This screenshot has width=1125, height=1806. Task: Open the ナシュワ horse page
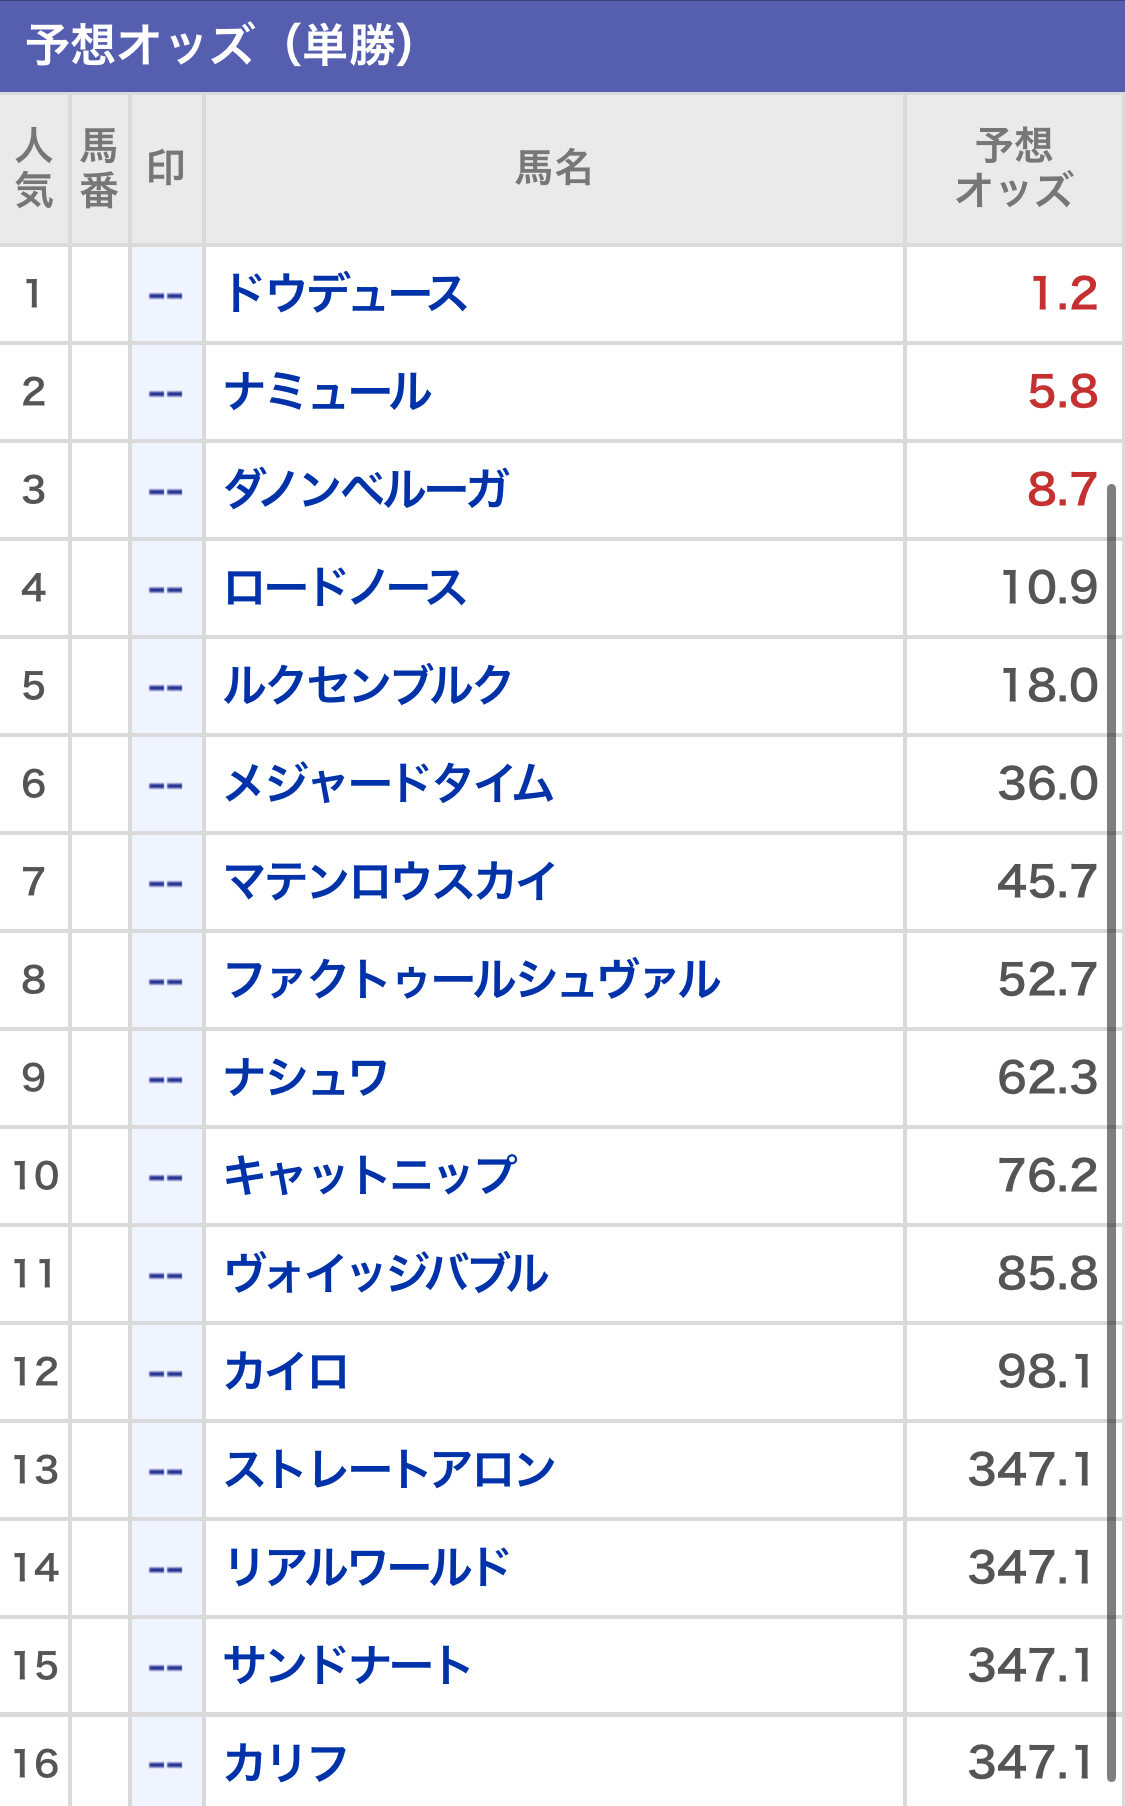pos(306,1078)
